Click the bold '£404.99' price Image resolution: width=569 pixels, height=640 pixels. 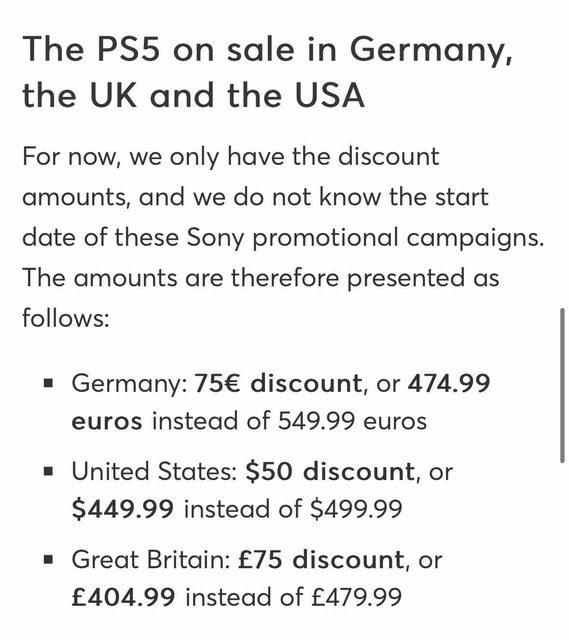123,597
